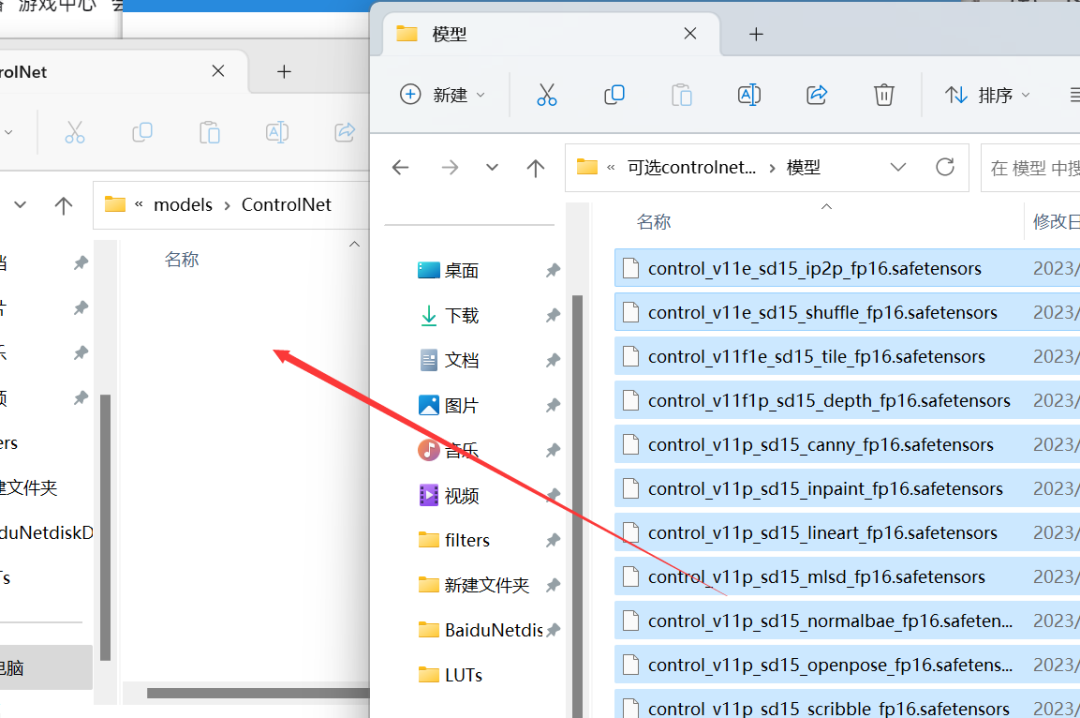Screen dimensions: 1080x718
Task: Refresh the 模型 folder view
Action: [945, 167]
